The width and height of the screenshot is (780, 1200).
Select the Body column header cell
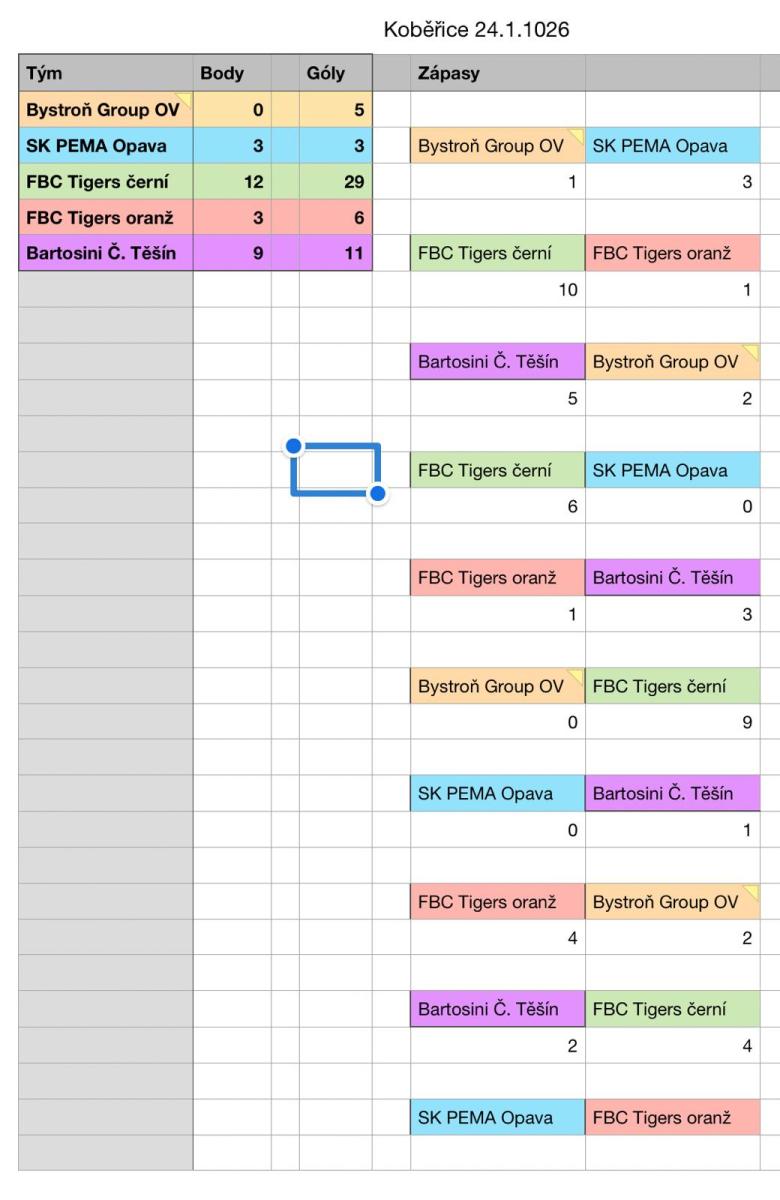tap(231, 73)
